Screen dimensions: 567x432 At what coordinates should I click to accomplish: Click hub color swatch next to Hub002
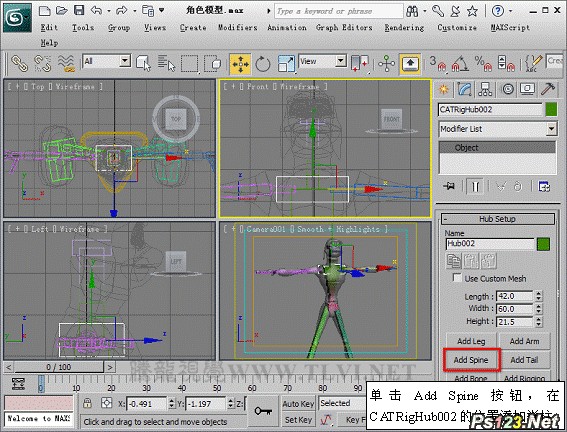[543, 244]
